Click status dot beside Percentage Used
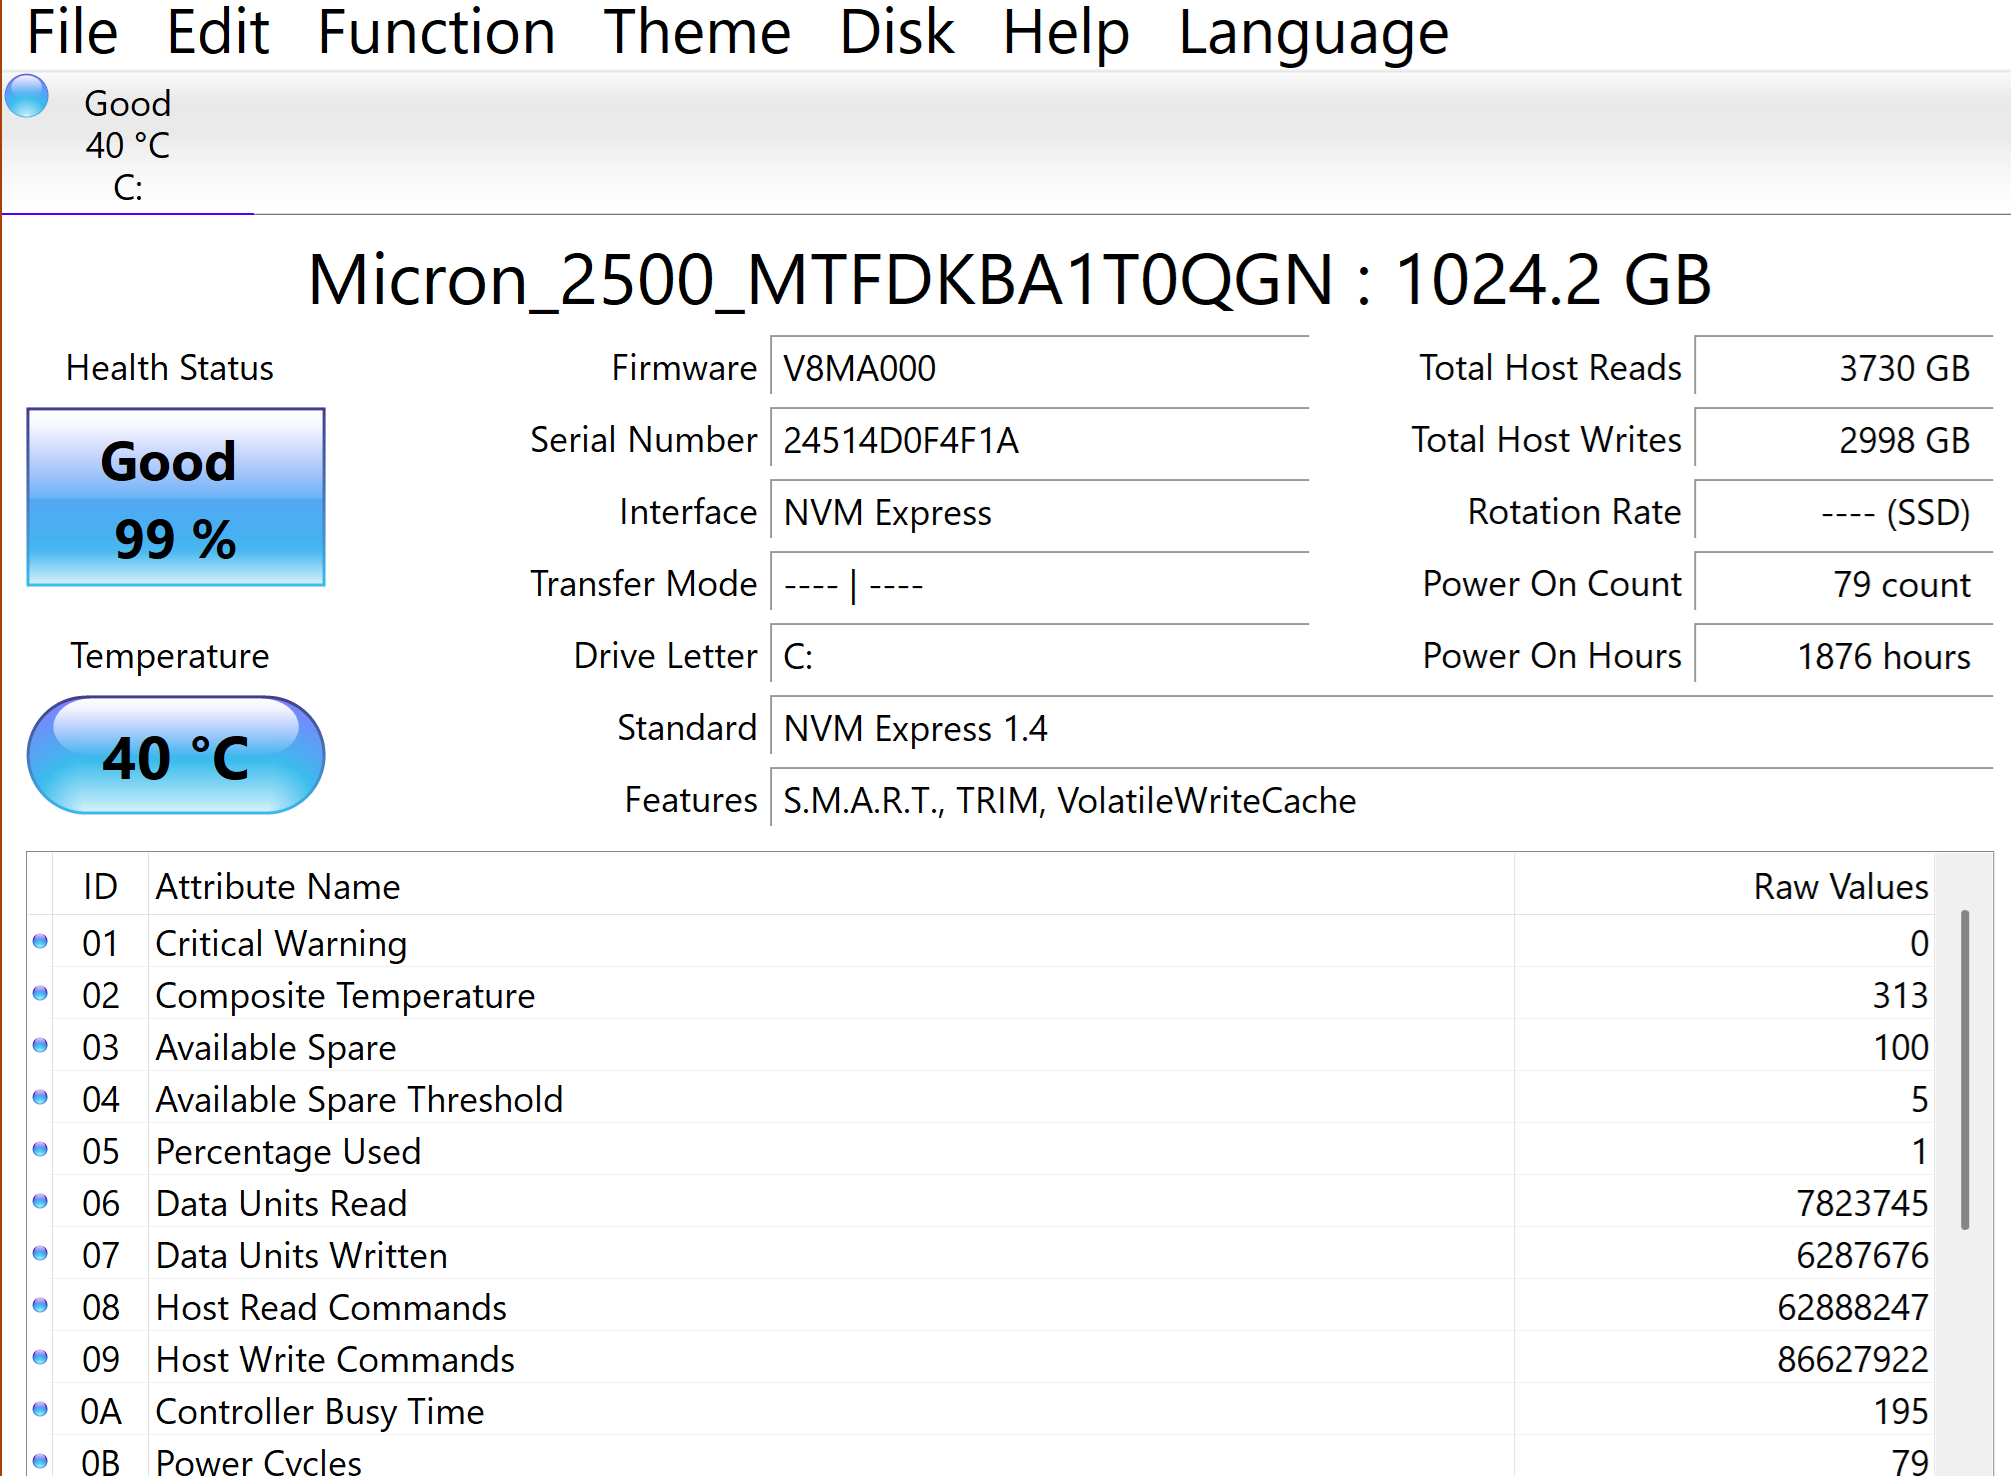This screenshot has height=1476, width=2011. [40, 1149]
